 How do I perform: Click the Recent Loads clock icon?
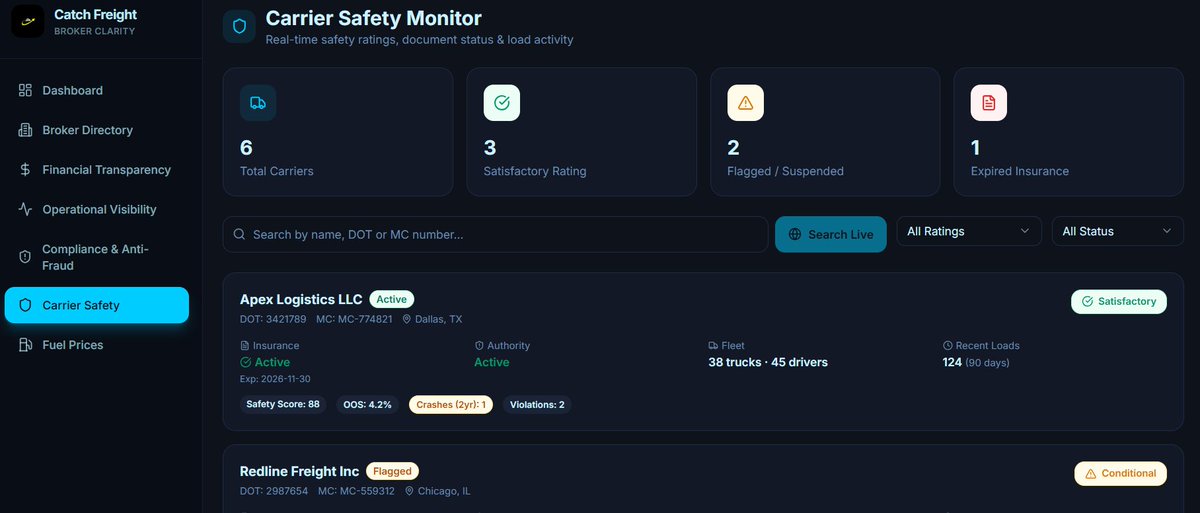coord(948,345)
